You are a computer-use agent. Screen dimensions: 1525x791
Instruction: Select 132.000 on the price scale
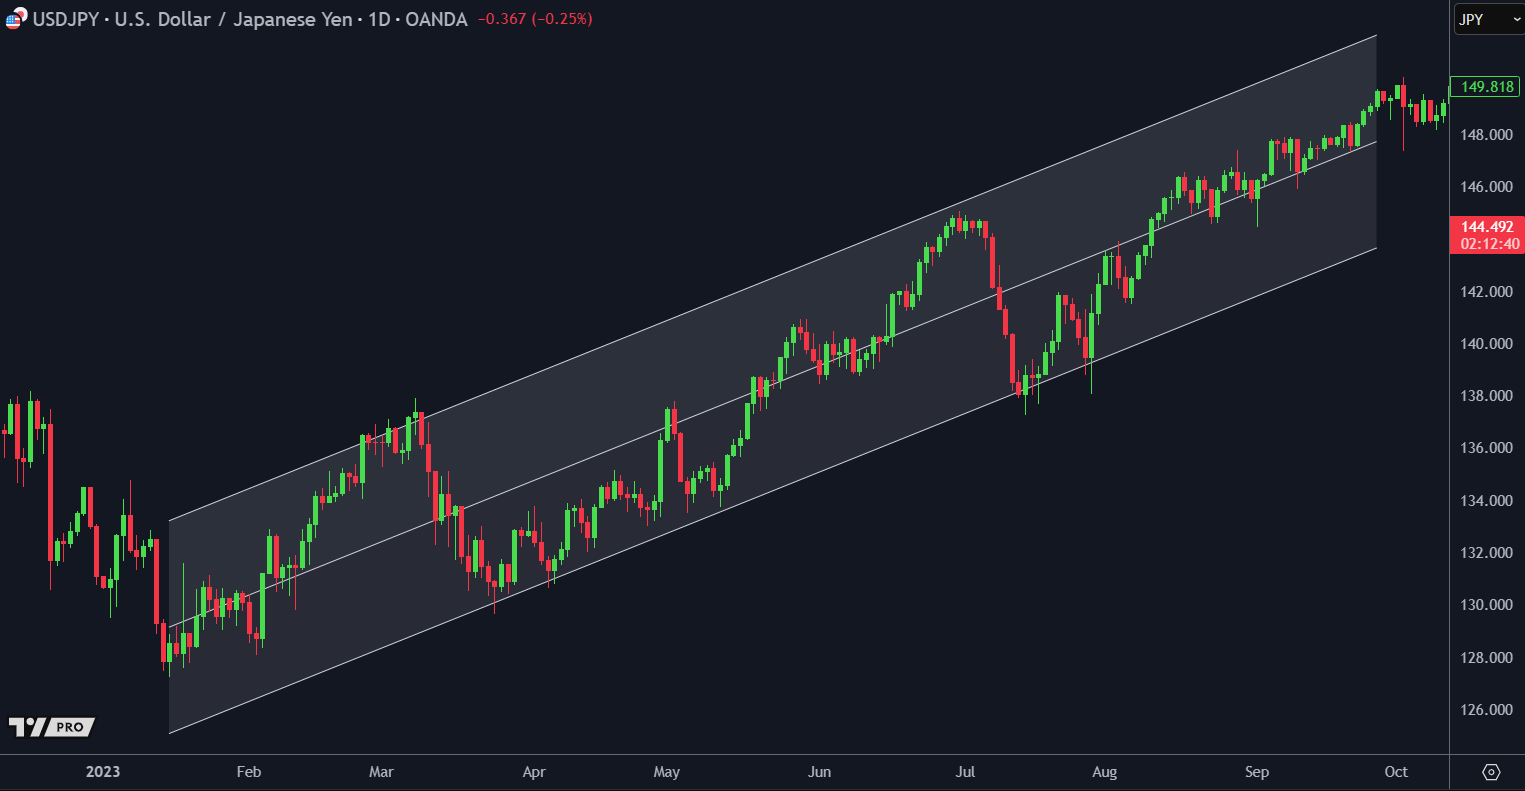[x=1486, y=553]
